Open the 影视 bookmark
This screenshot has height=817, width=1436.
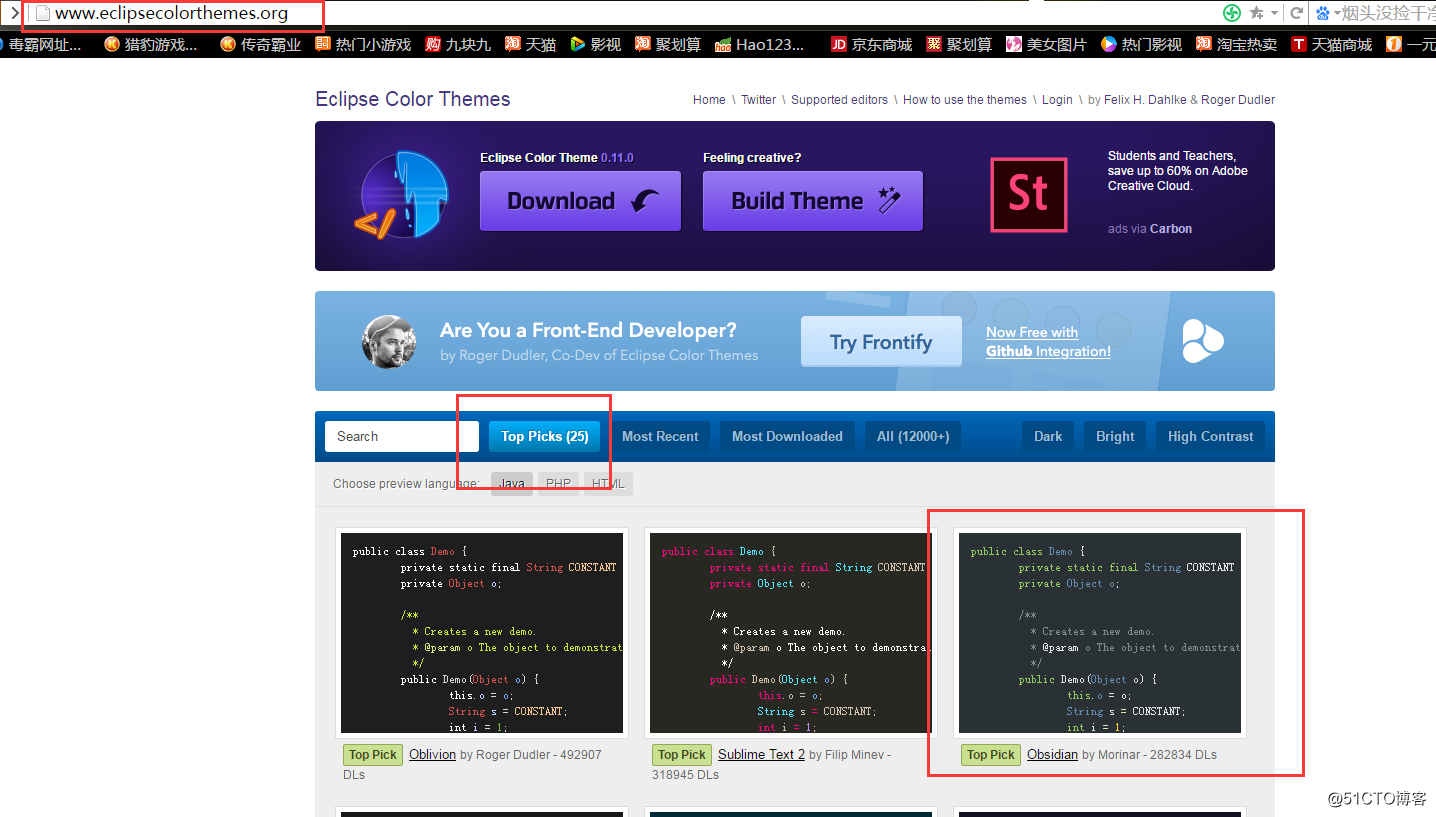pos(595,44)
